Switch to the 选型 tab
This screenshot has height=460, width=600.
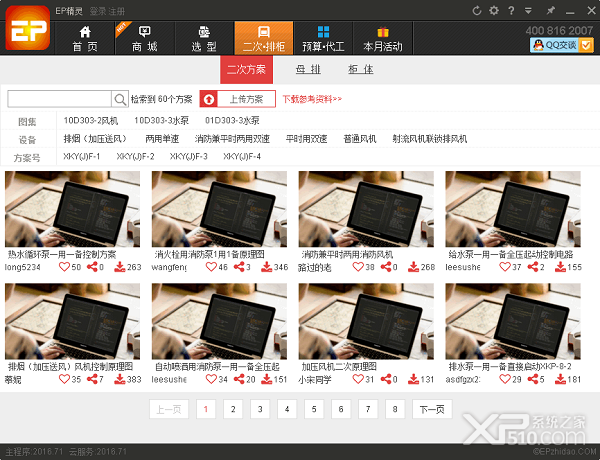(x=204, y=38)
